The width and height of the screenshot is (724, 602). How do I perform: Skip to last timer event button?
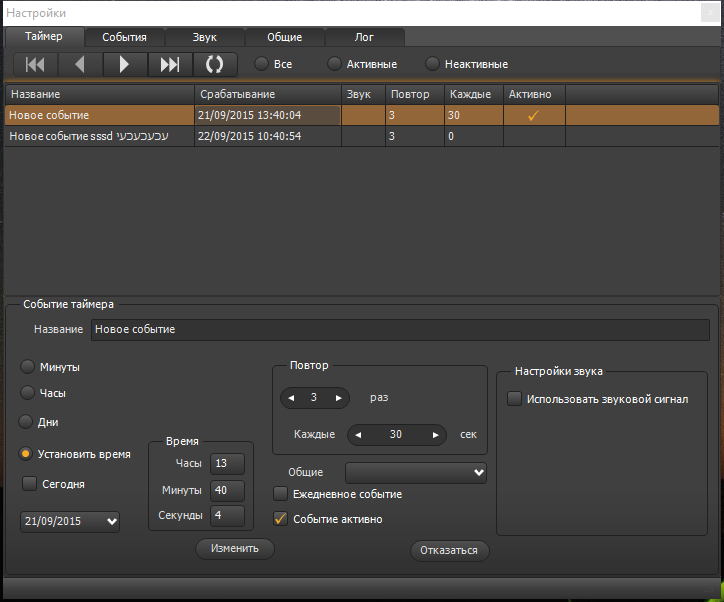coord(170,65)
